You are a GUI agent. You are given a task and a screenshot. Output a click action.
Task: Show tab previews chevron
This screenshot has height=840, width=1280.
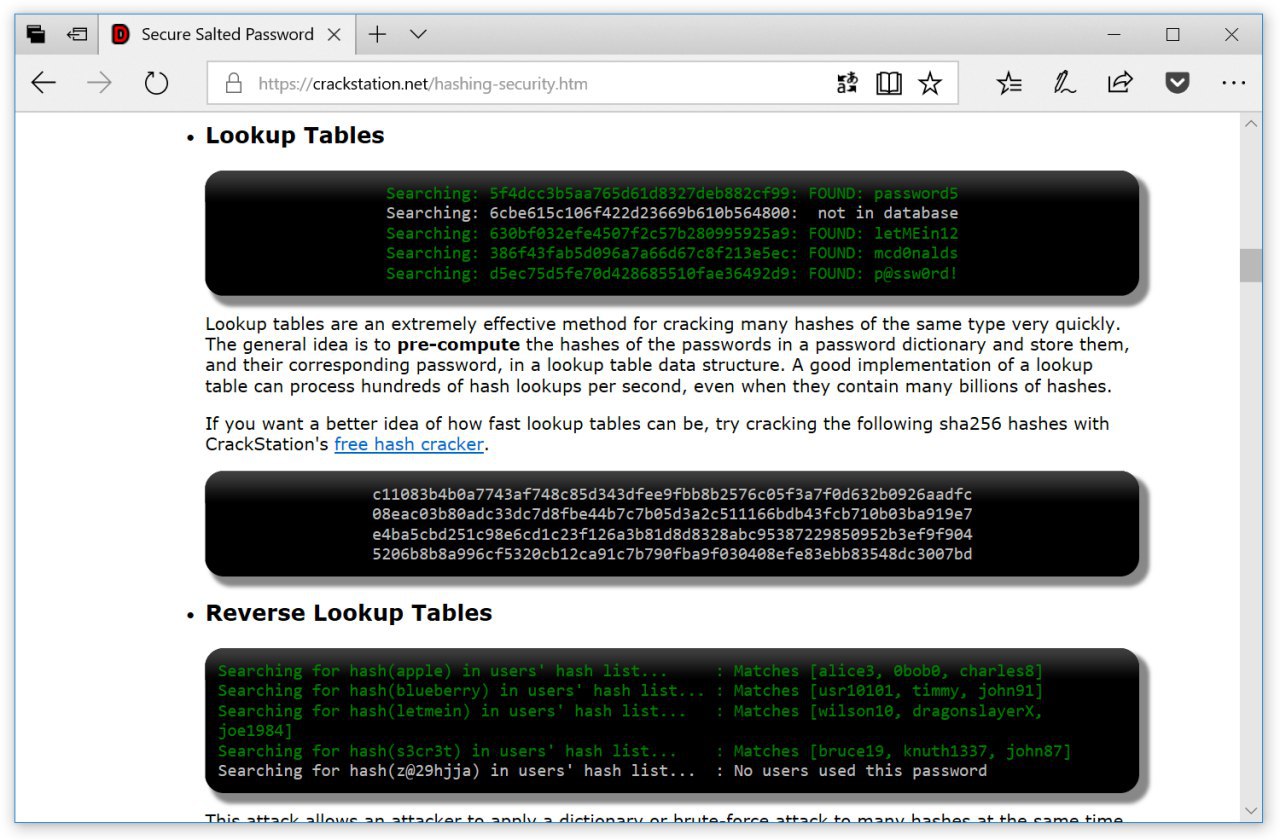click(418, 34)
